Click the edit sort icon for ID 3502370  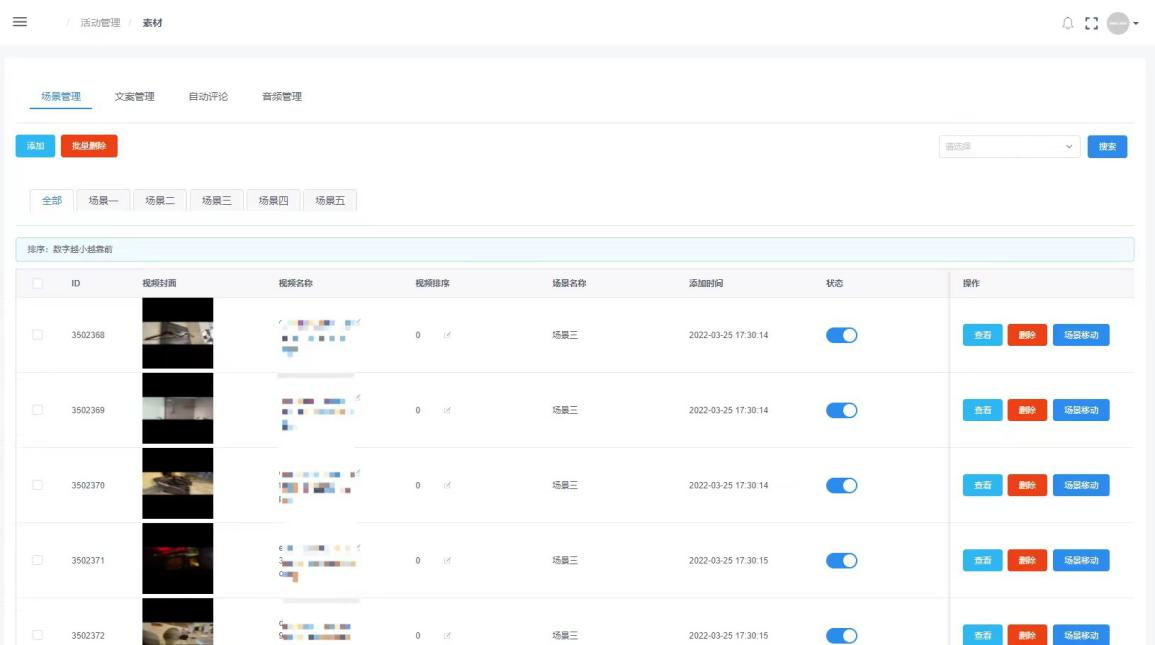pyautogui.click(x=447, y=485)
